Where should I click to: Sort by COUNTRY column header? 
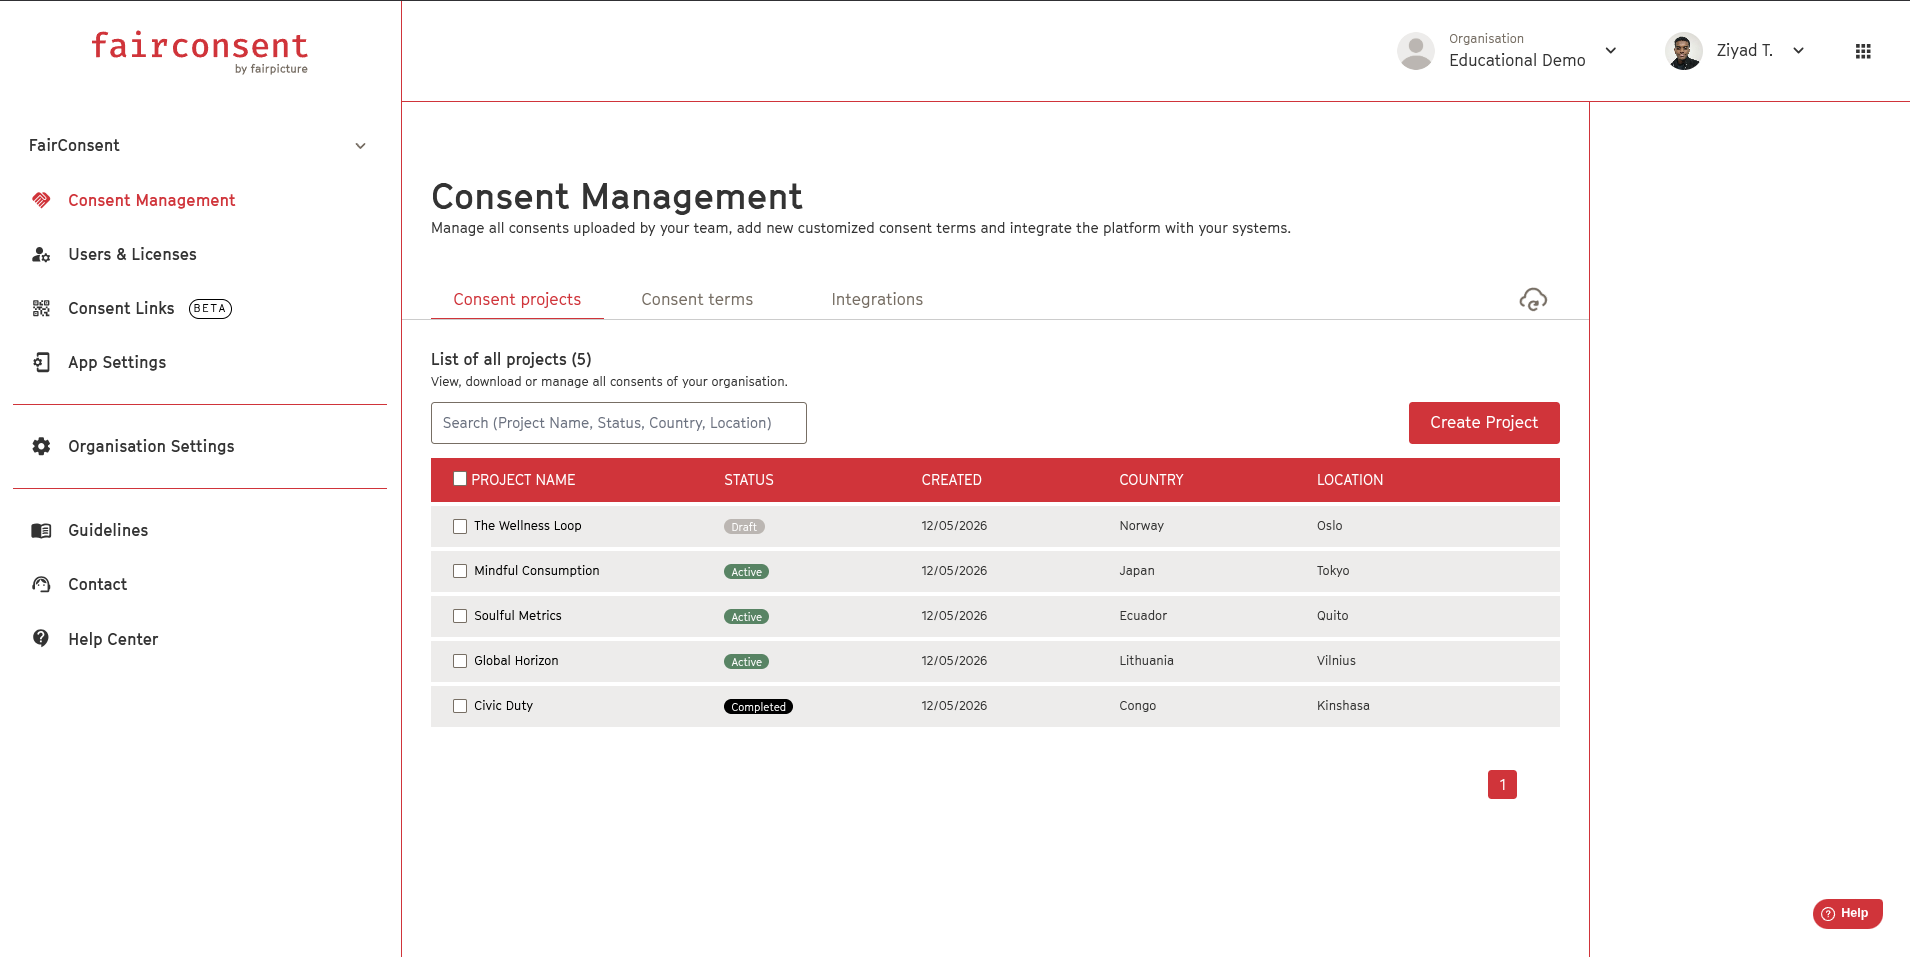click(1151, 480)
